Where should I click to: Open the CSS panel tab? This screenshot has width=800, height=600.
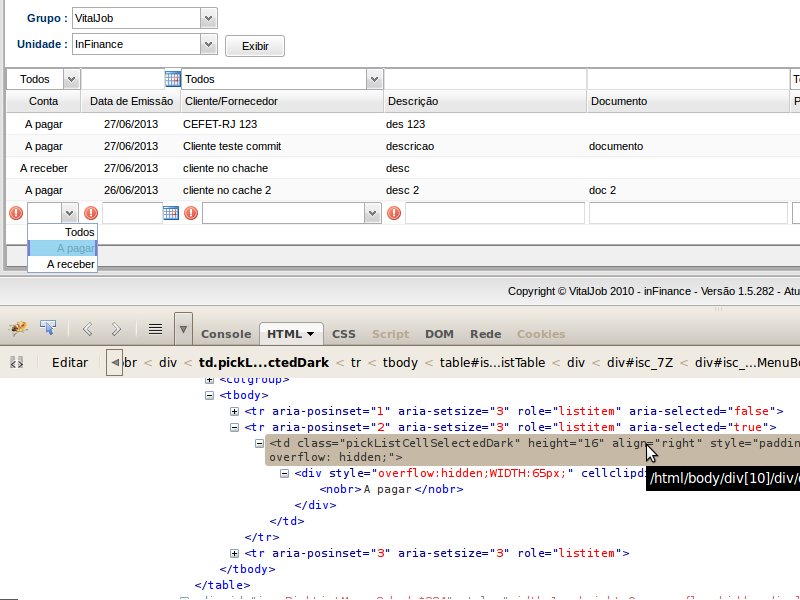(343, 334)
